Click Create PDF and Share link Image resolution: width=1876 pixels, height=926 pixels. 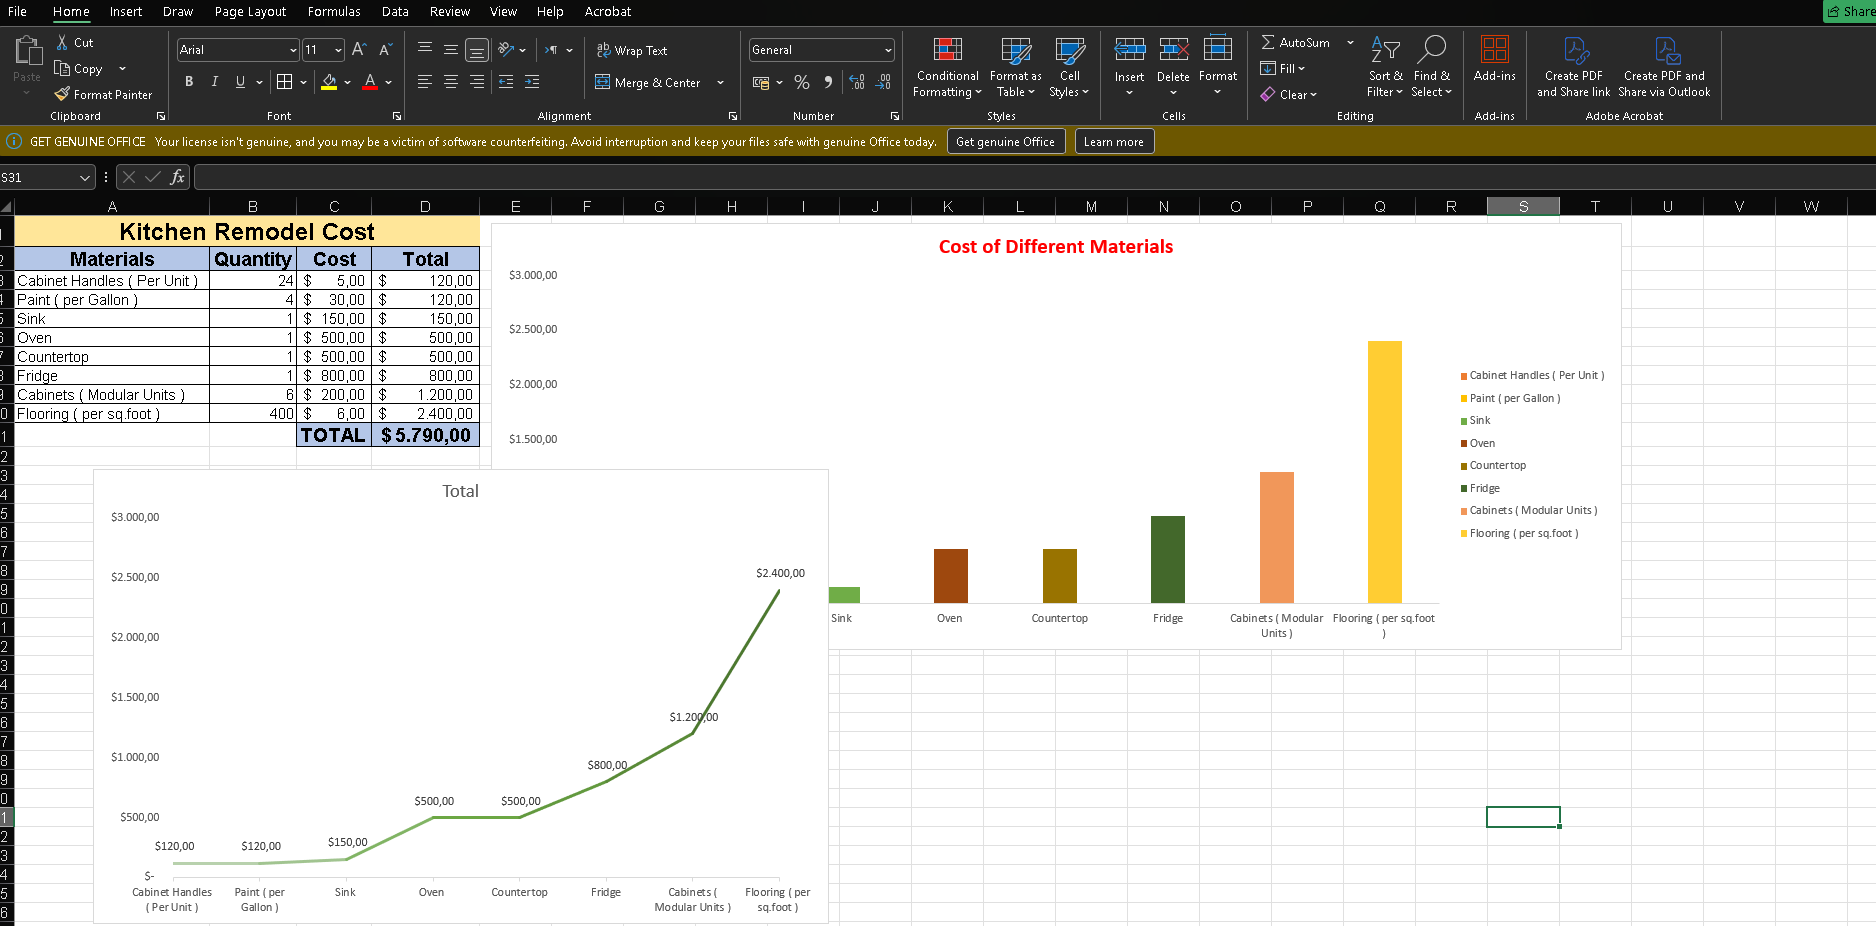[1573, 67]
